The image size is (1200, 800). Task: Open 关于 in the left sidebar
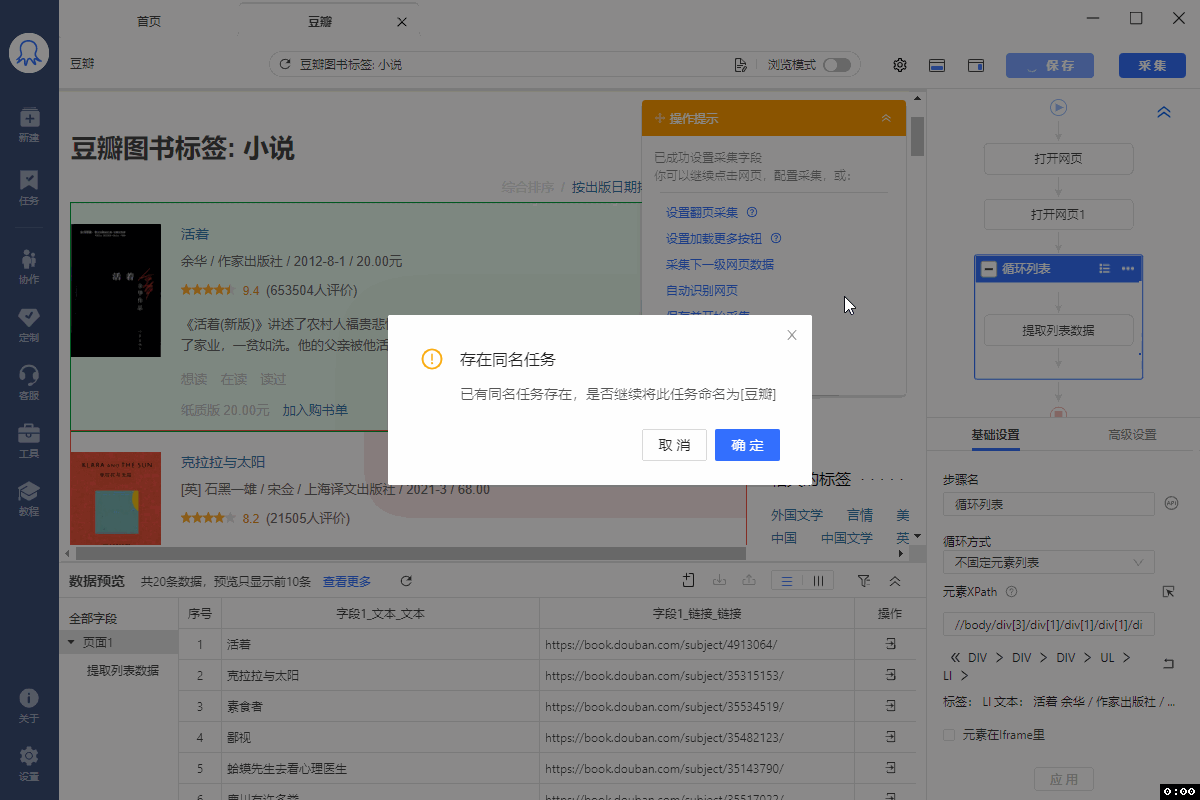pos(29,706)
